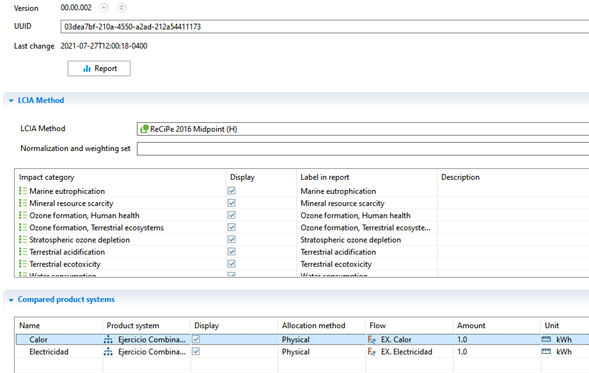
Task: Click the Terrestrial ecotoxicity category icon
Action: click(23, 264)
